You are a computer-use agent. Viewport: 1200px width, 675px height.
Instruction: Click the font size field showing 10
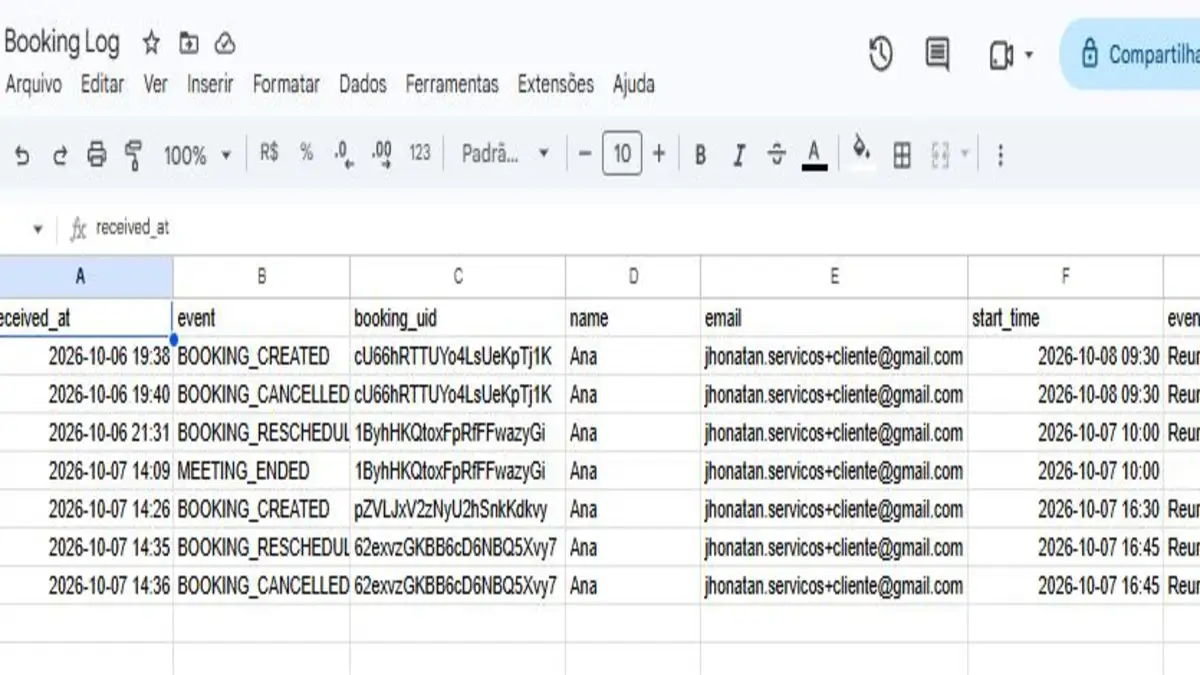622,154
